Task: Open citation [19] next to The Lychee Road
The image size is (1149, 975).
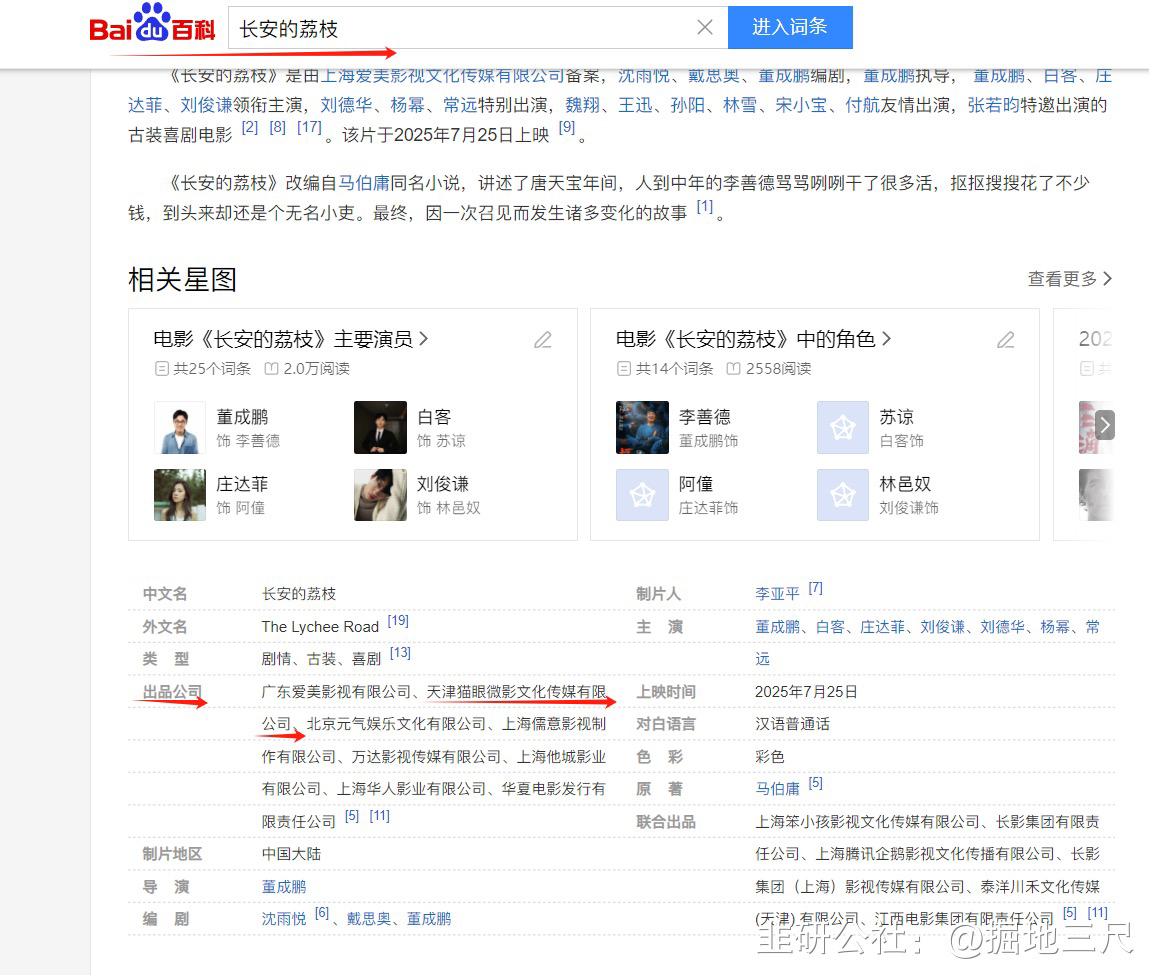Action: click(398, 621)
